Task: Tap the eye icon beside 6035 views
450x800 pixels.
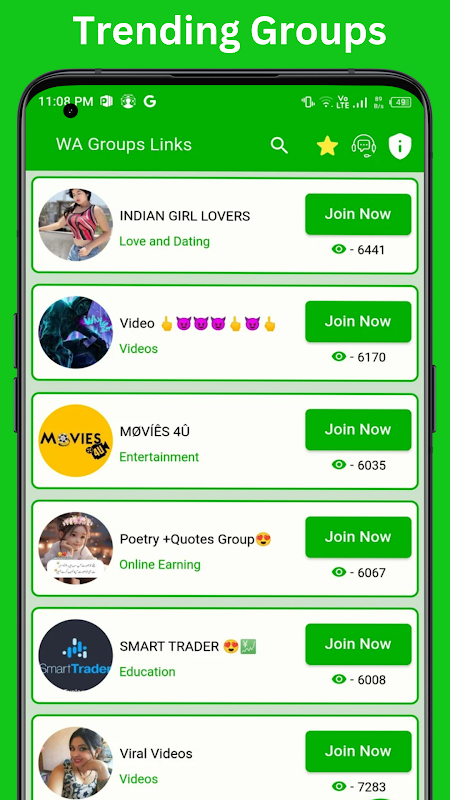Action: pyautogui.click(x=339, y=464)
